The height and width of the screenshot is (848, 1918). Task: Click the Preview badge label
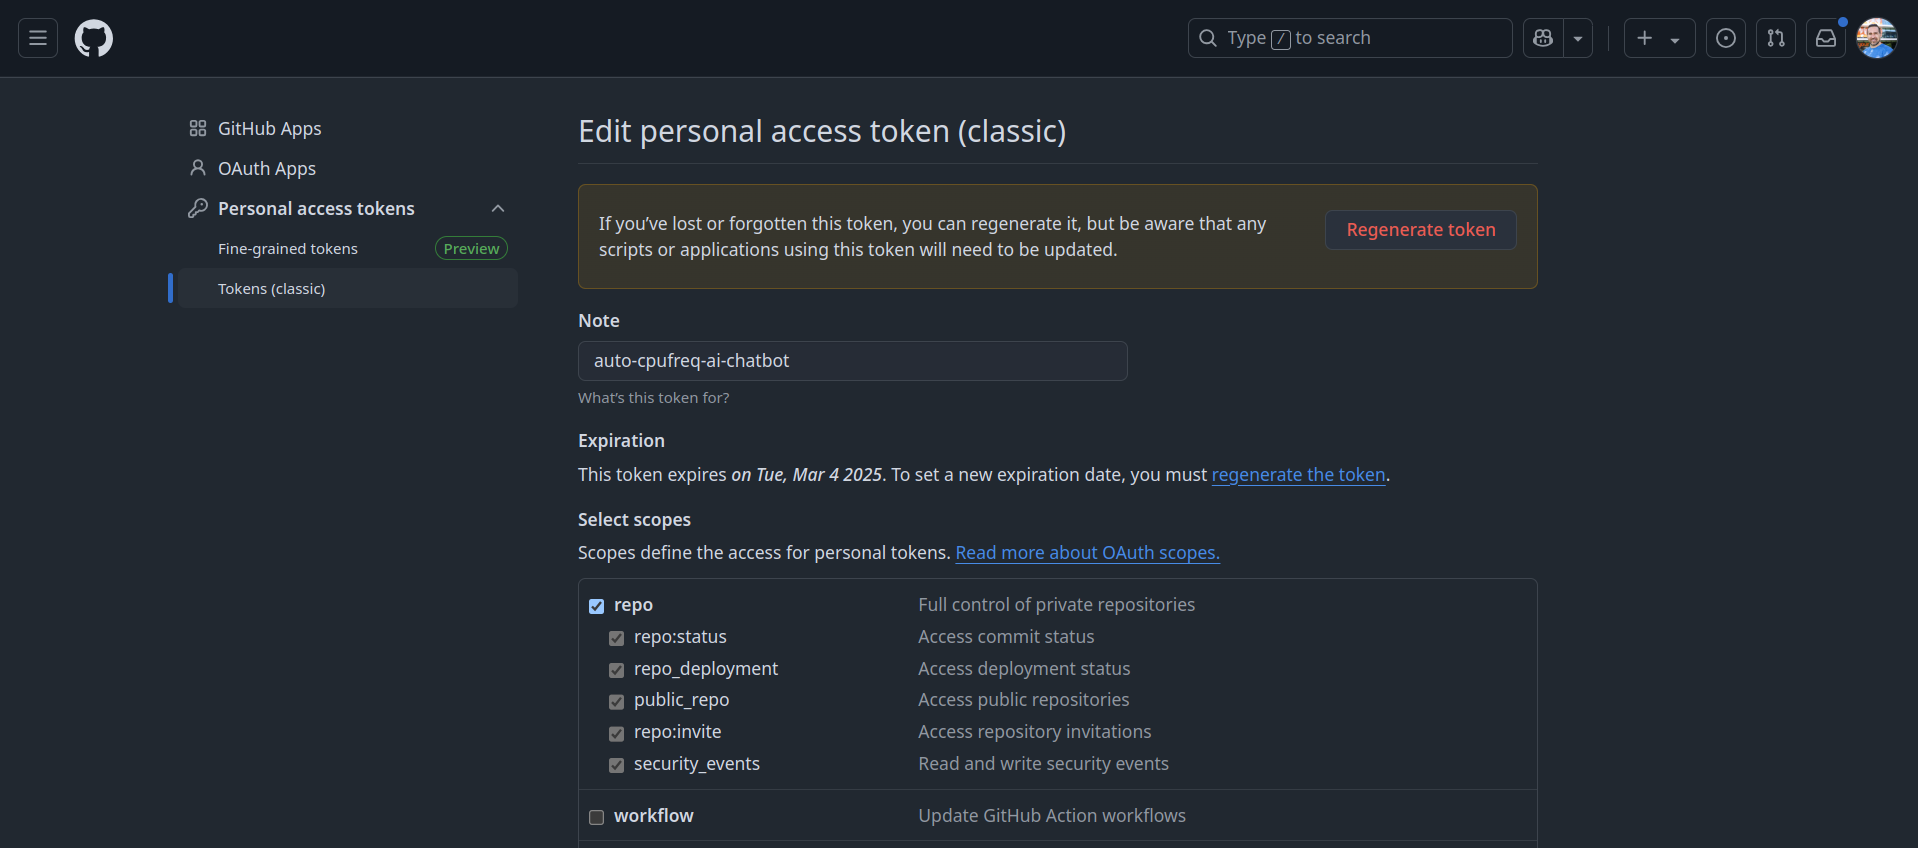click(471, 248)
